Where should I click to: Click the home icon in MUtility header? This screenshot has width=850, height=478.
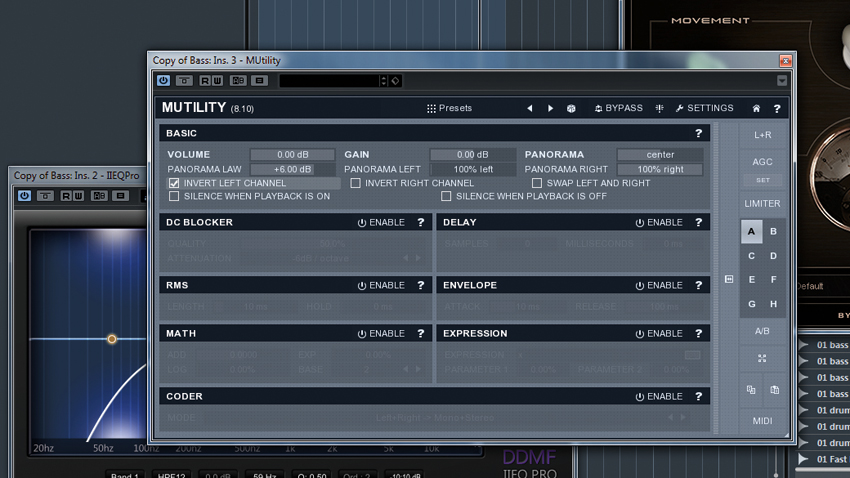756,108
